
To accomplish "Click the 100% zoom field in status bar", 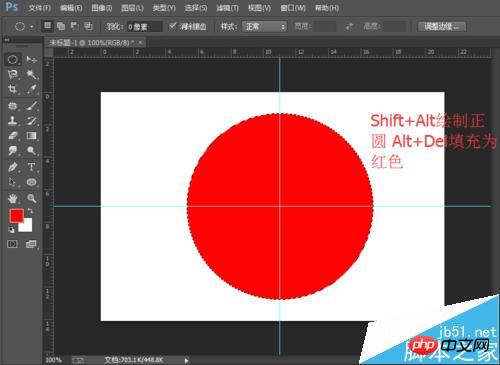I will (x=54, y=360).
